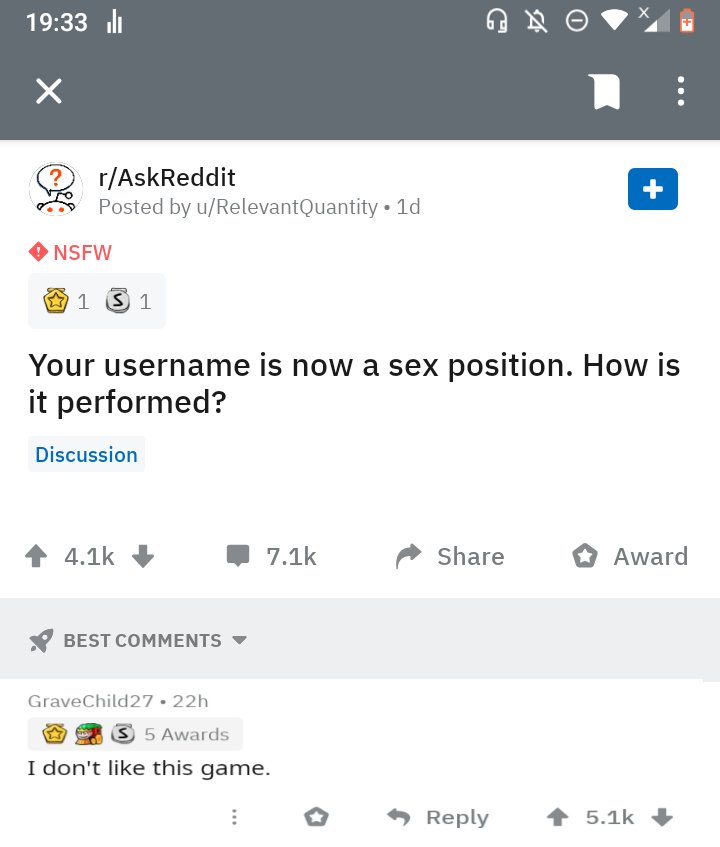The width and height of the screenshot is (720, 847).
Task: Open the r/AskReddit subreddit link
Action: 167,177
